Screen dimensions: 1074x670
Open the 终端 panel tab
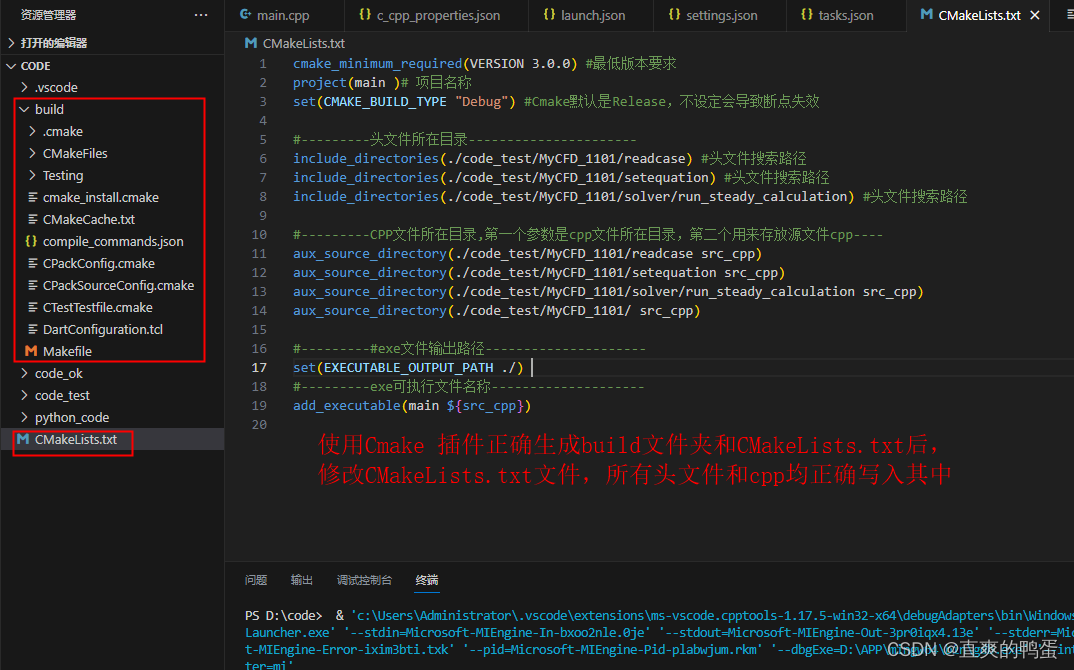pyautogui.click(x=426, y=580)
